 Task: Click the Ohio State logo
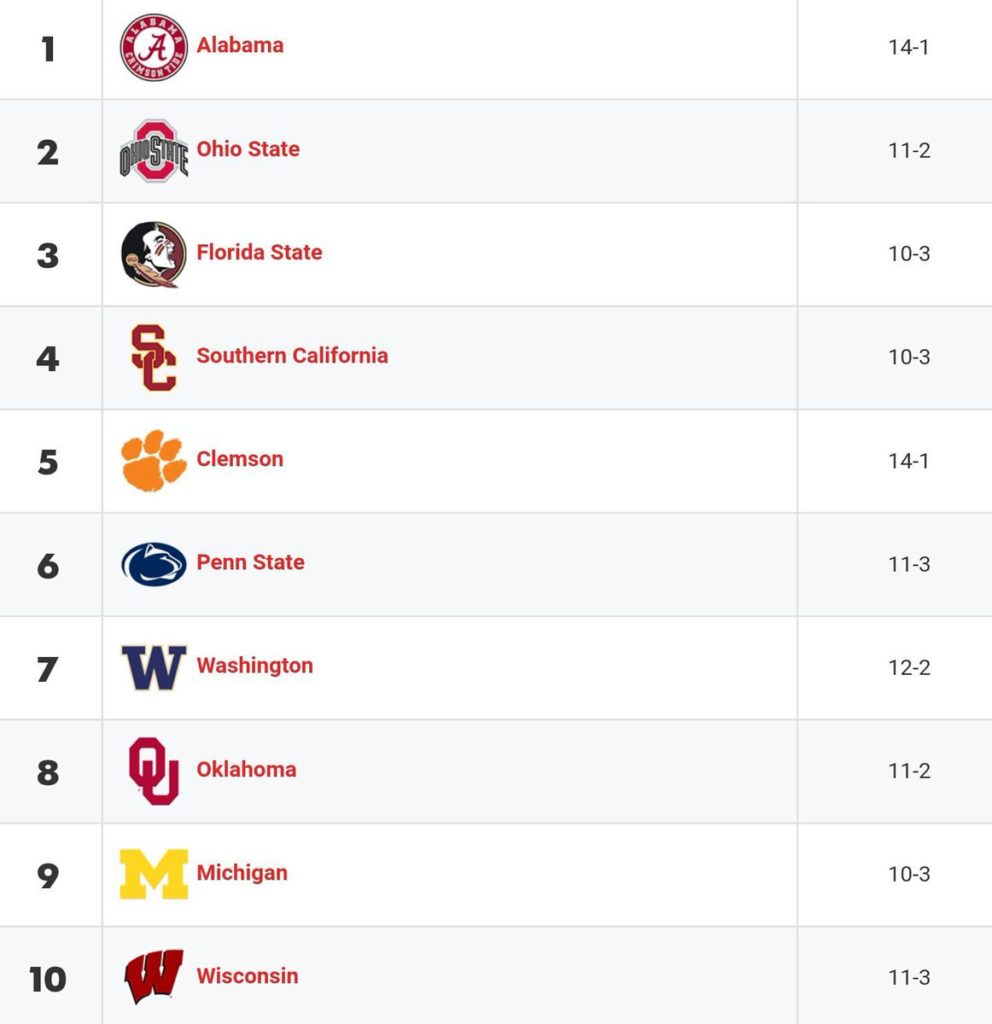click(153, 151)
